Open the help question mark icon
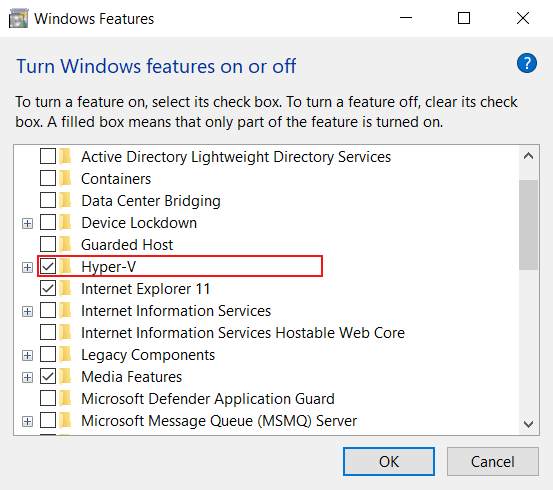This screenshot has height=490, width=553. (x=527, y=63)
